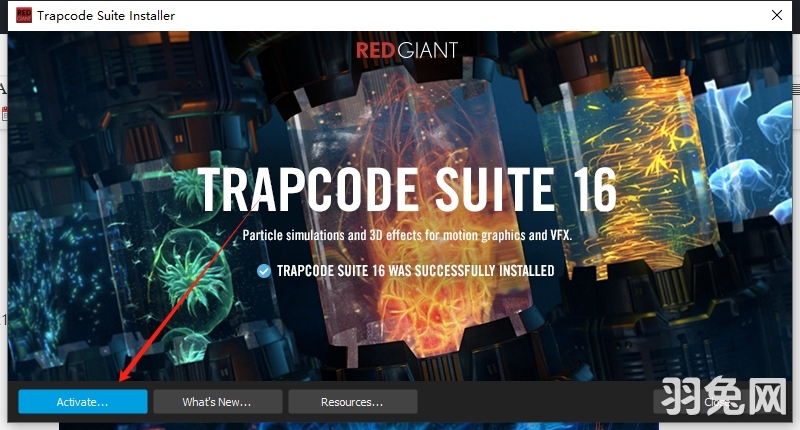Viewport: 800px width, 430px height.
Task: Click the empty title bar area
Action: [450, 15]
